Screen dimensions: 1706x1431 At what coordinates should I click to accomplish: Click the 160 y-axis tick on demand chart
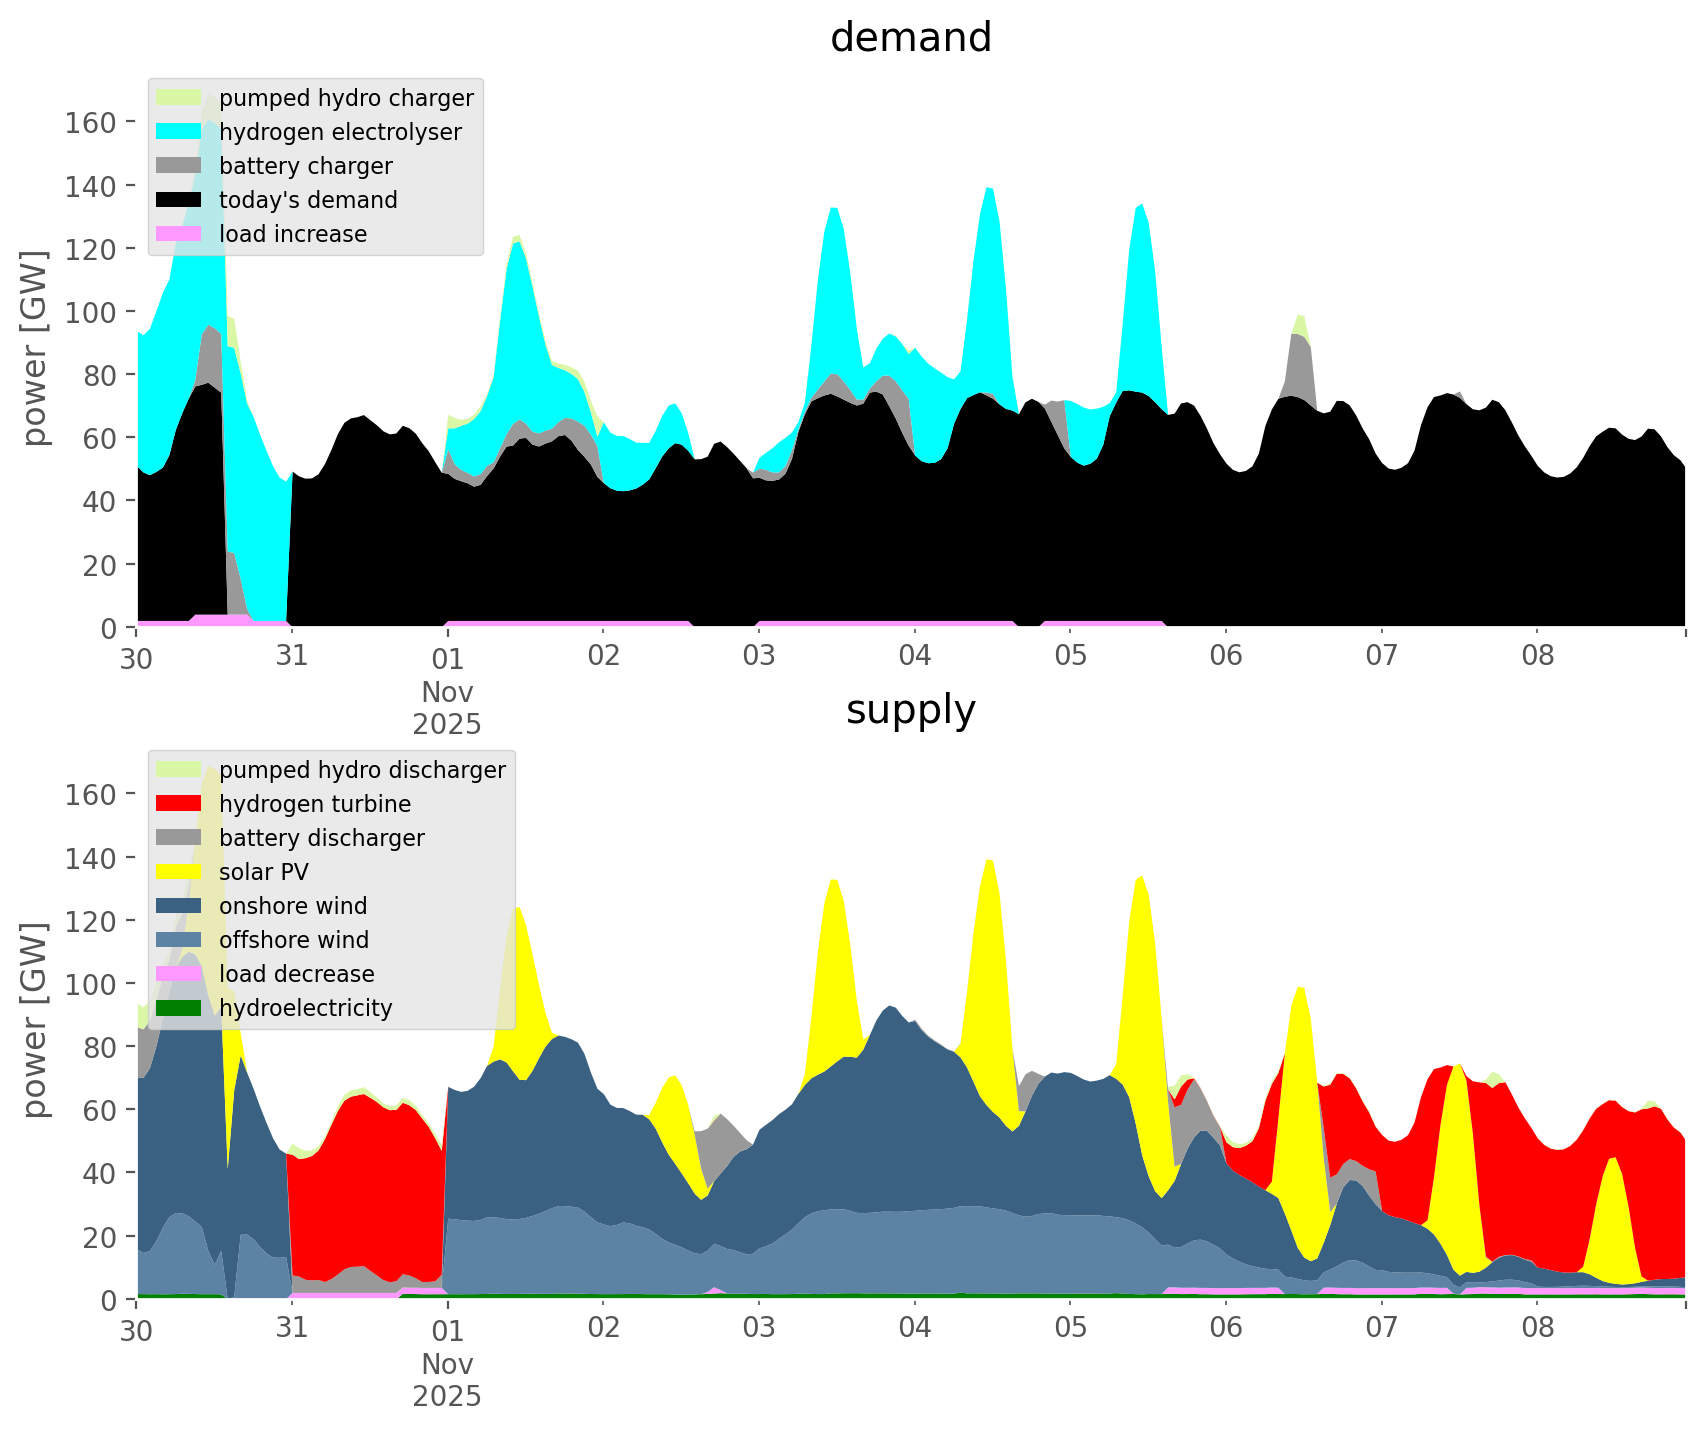[x=89, y=122]
